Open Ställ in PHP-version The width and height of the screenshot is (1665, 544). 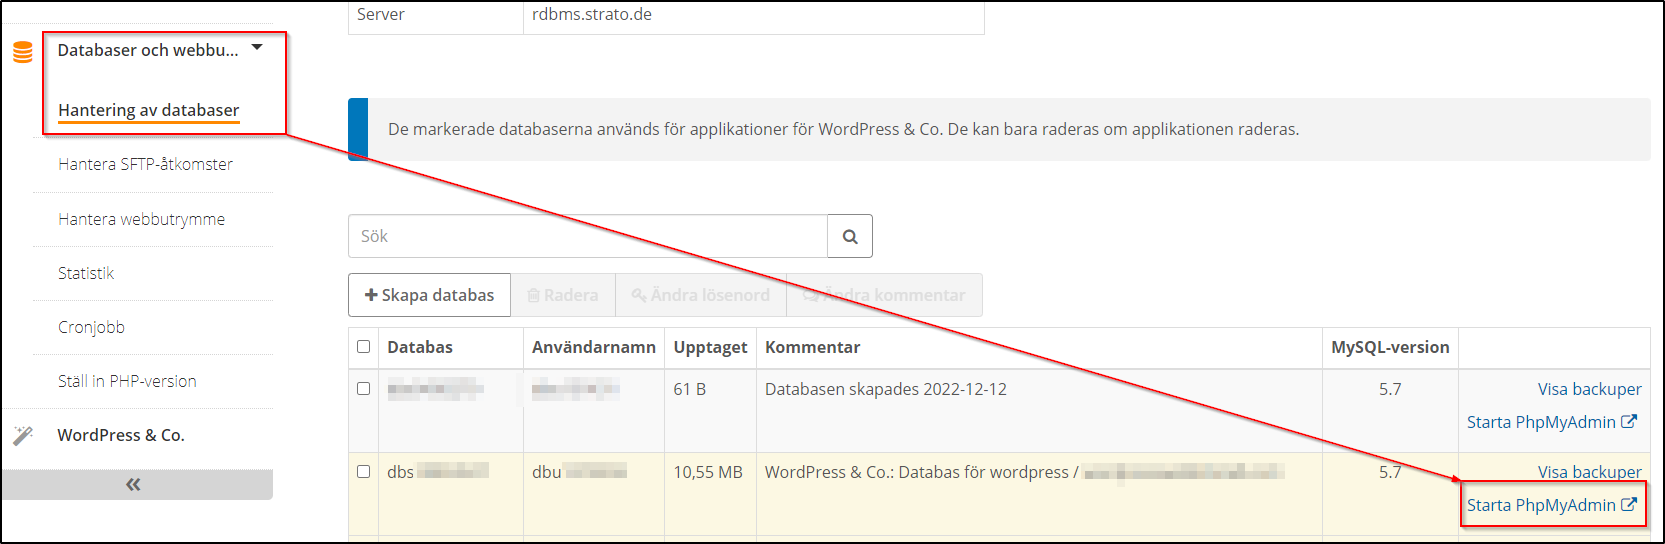(x=127, y=381)
